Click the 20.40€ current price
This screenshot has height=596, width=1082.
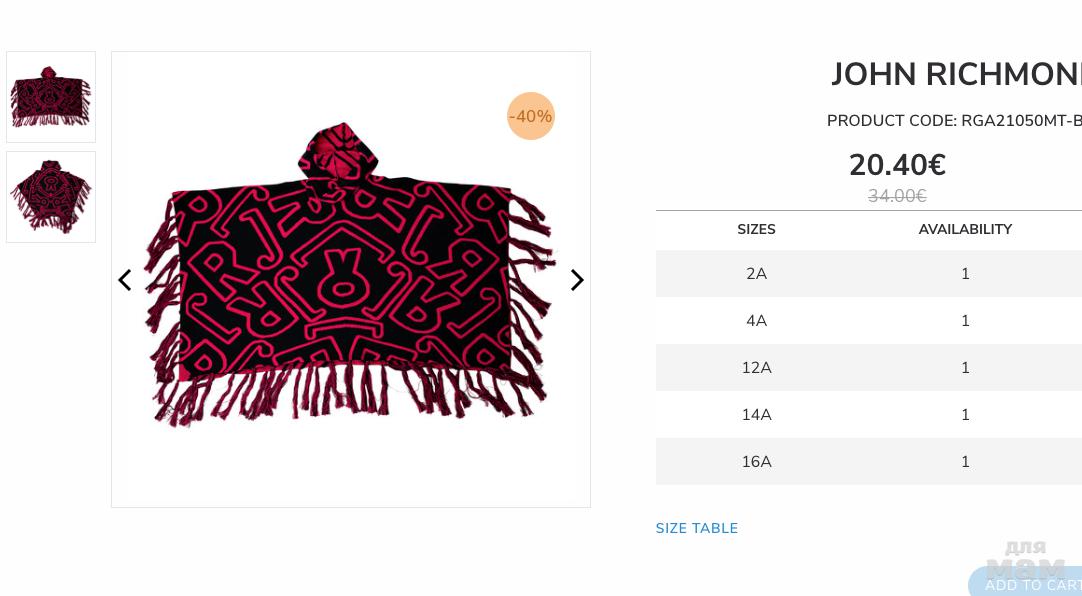897,165
